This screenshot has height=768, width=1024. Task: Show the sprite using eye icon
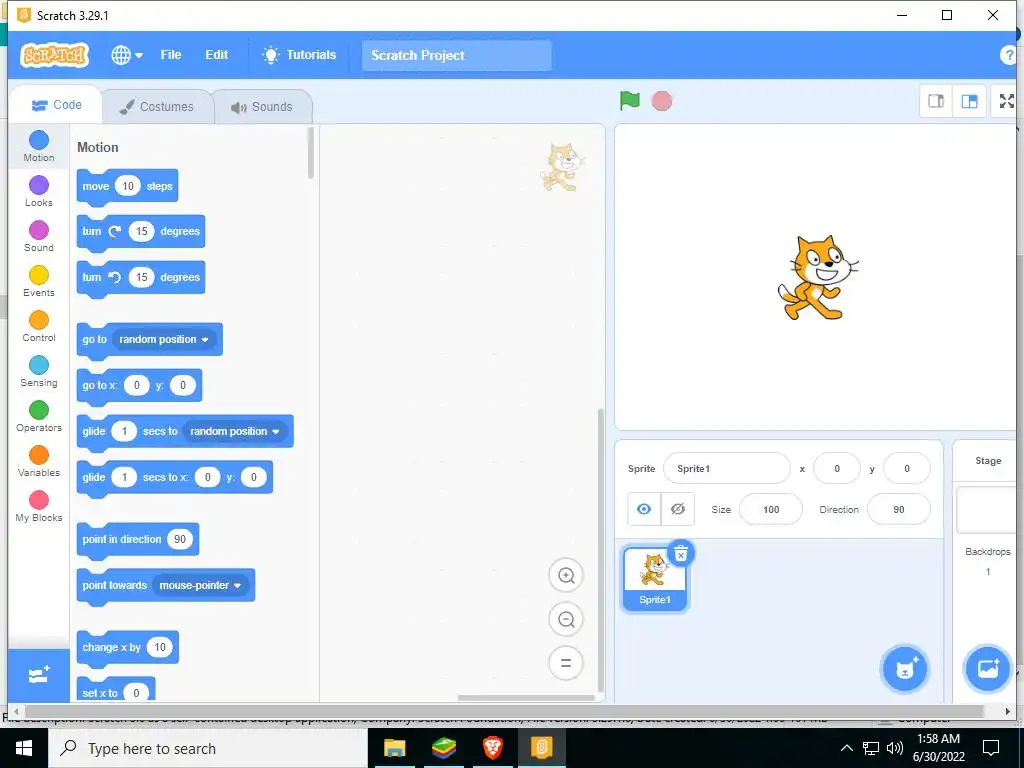644,509
